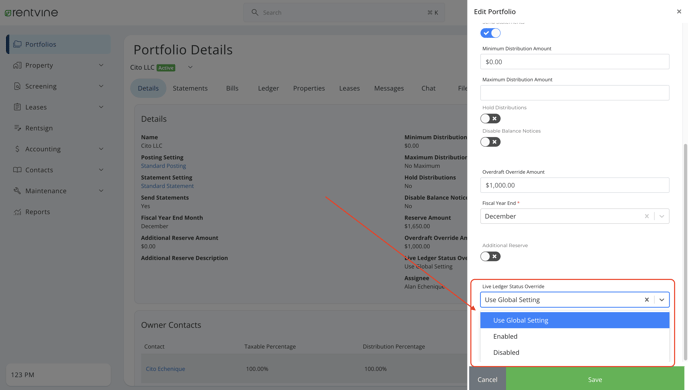Open the Fiscal Year End dropdown
The height and width of the screenshot is (390, 688).
662,216
